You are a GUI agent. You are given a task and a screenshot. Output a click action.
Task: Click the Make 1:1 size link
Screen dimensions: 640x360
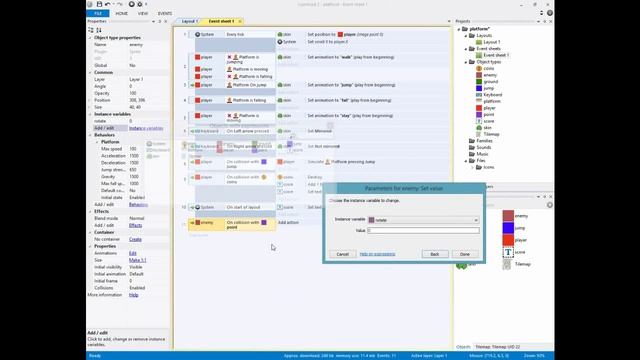pyautogui.click(x=138, y=260)
